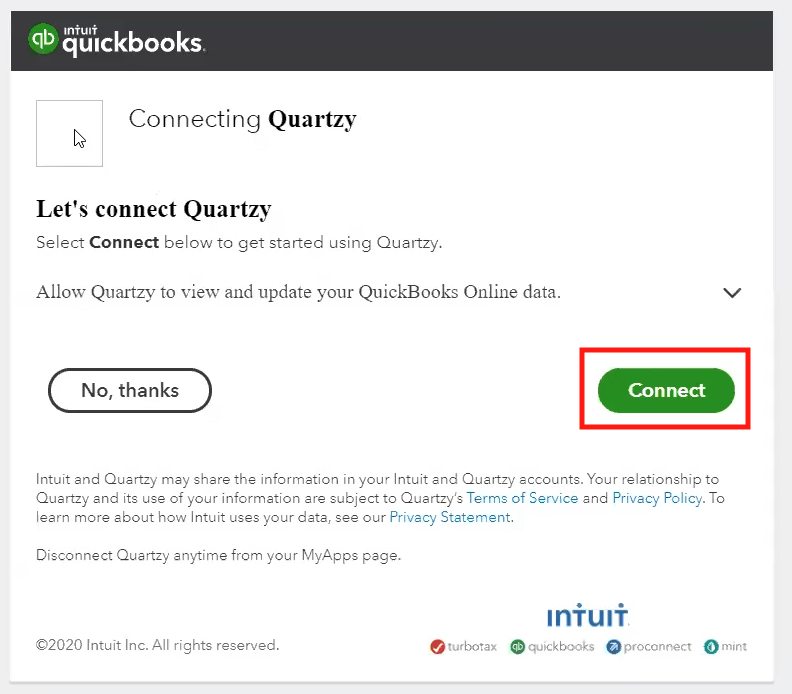Click the Connecting Quartzy title text

tap(242, 120)
